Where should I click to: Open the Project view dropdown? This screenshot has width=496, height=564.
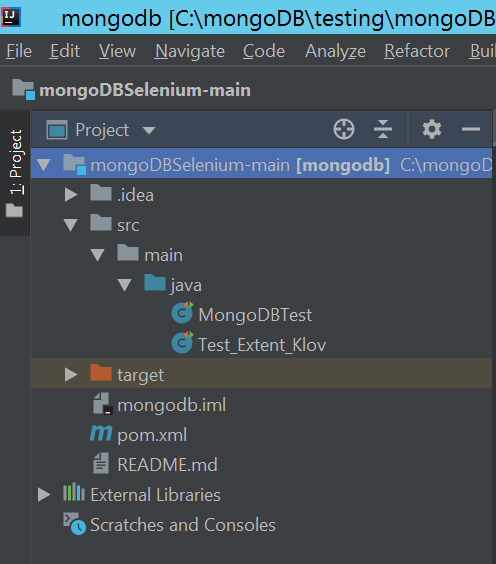point(102,130)
